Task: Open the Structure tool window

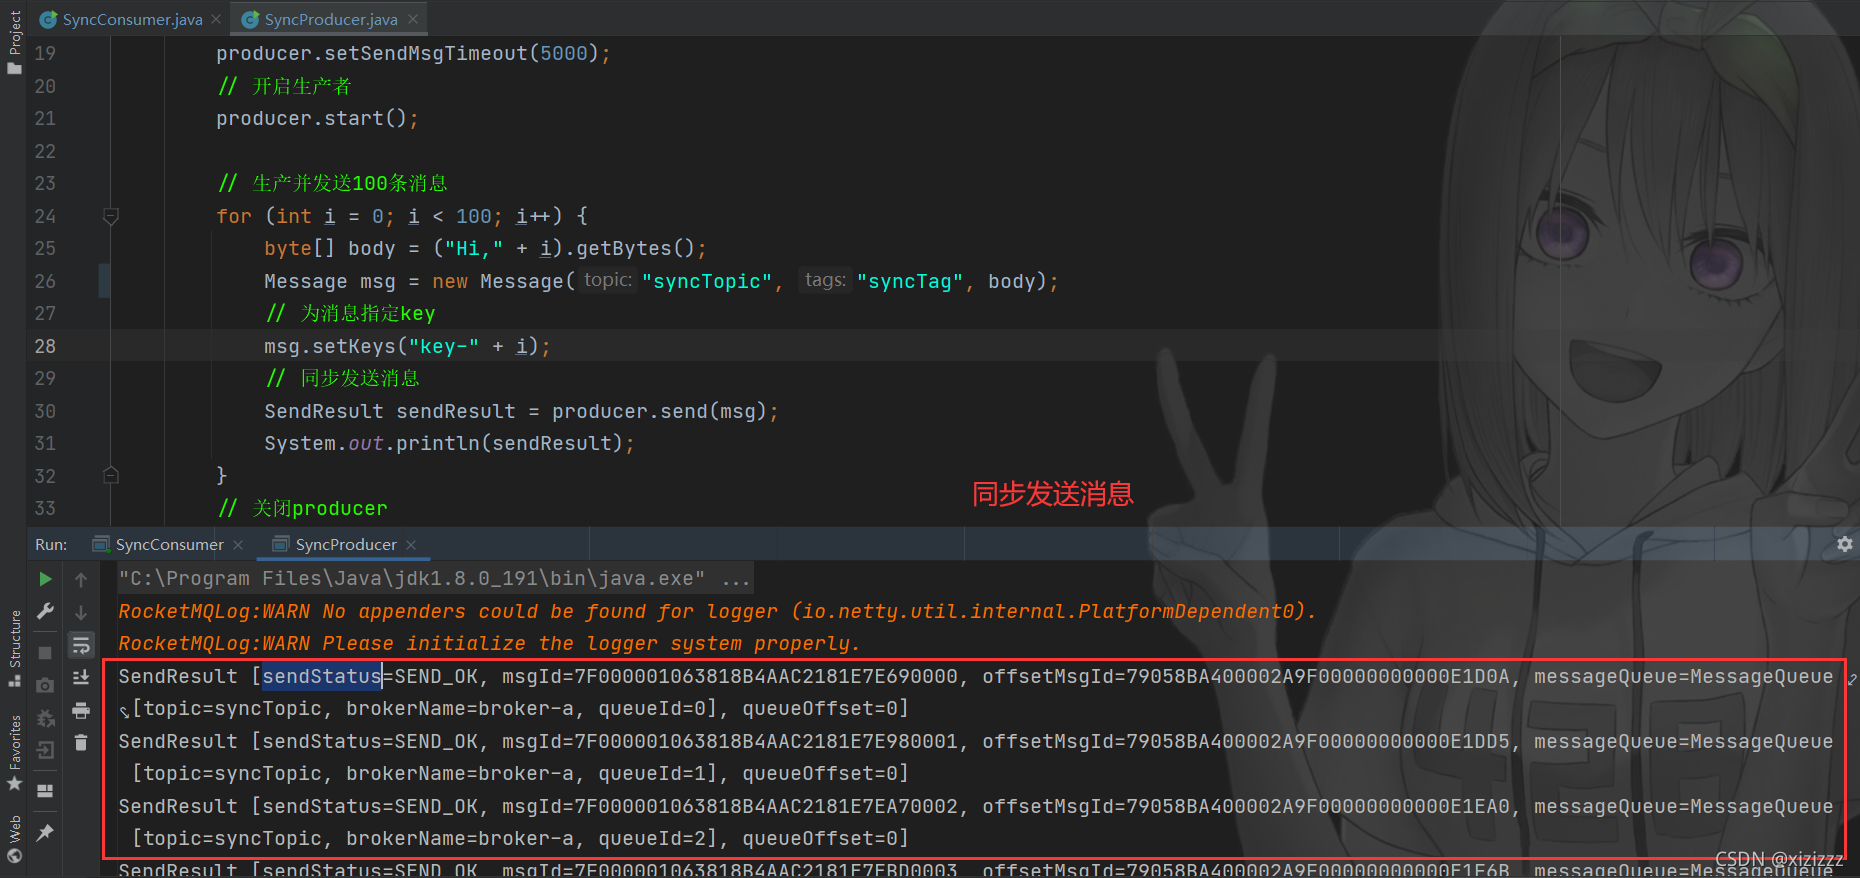Action: click(x=14, y=648)
